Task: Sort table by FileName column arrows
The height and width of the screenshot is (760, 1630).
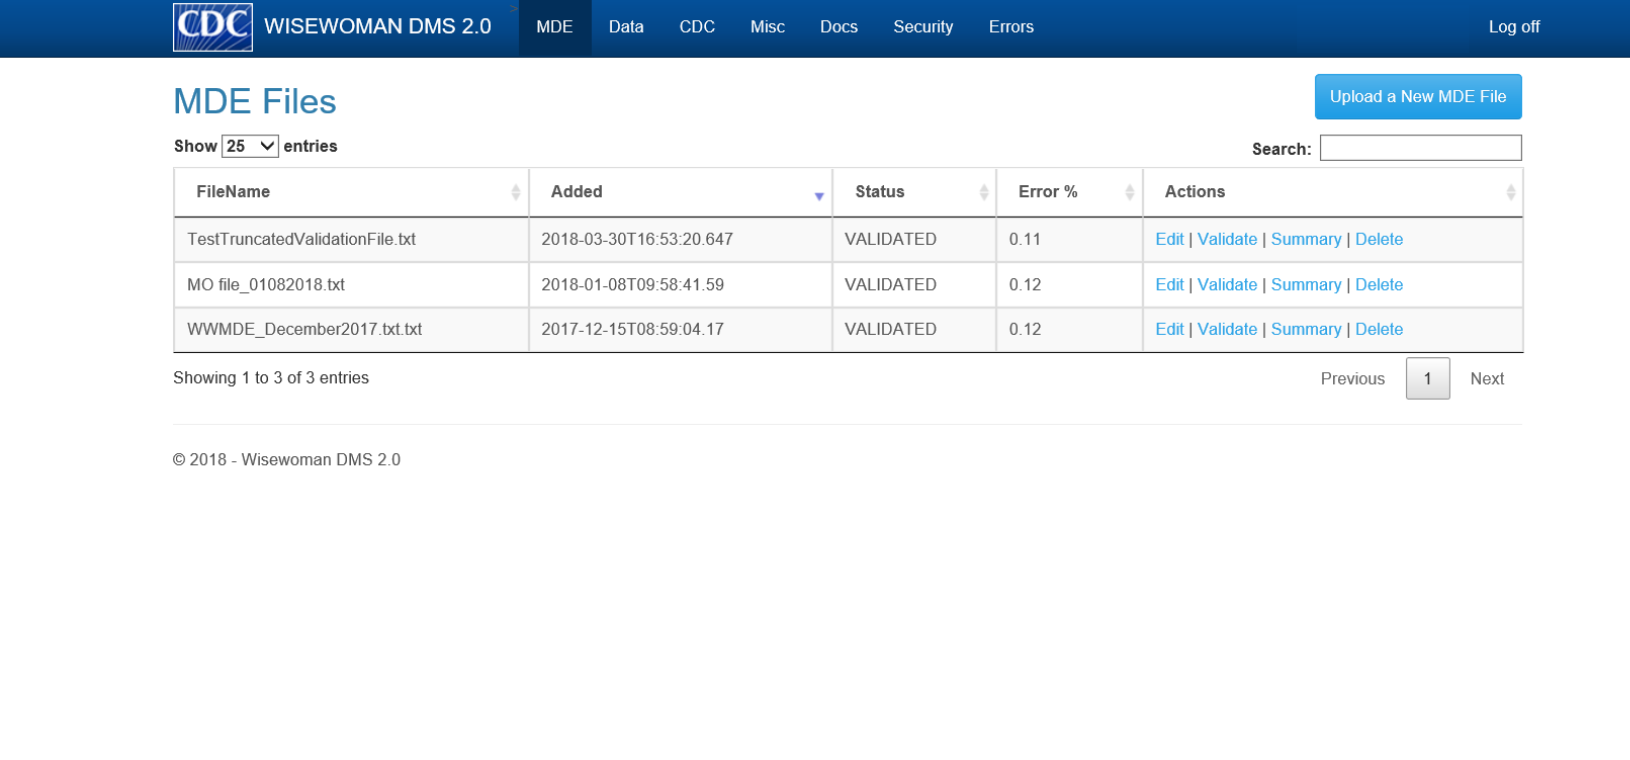Action: tap(515, 192)
